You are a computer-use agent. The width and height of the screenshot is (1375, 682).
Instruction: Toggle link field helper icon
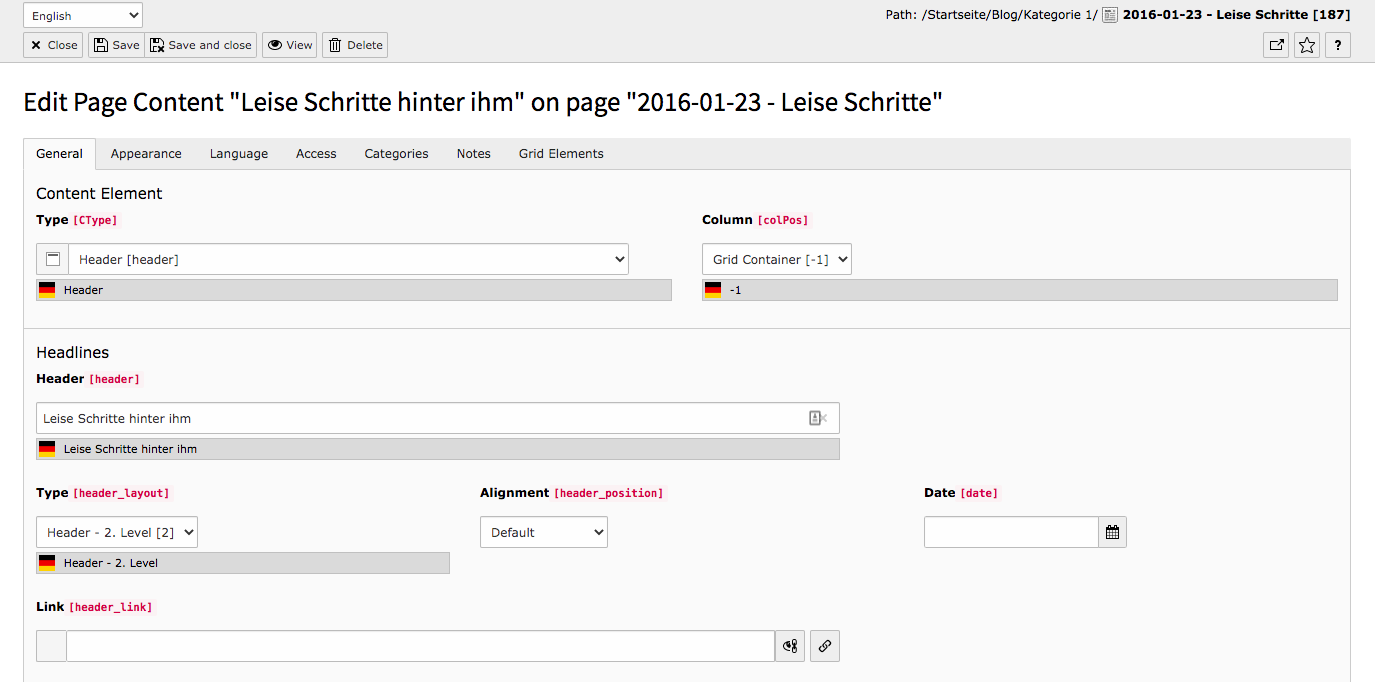click(790, 646)
